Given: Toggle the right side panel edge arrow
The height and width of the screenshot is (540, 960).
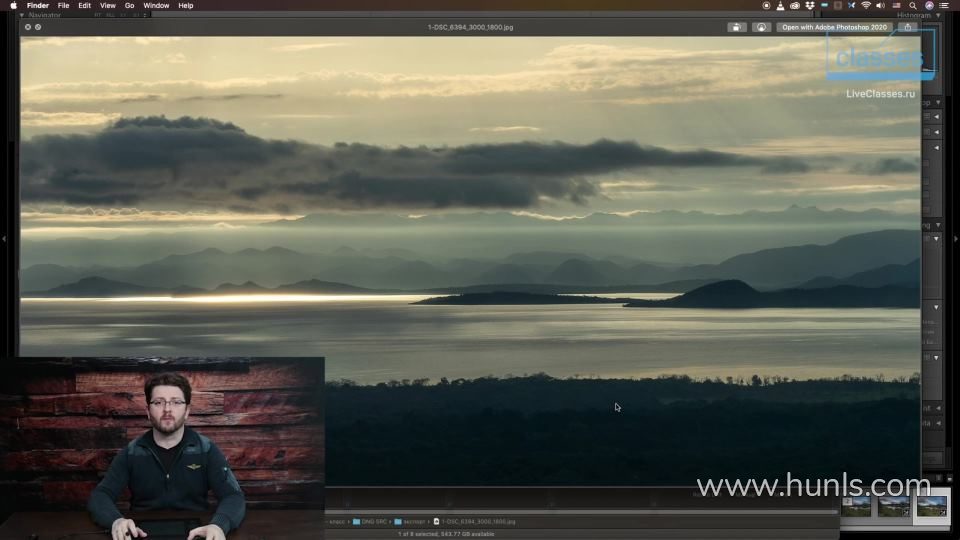Looking at the screenshot, I should coord(955,239).
